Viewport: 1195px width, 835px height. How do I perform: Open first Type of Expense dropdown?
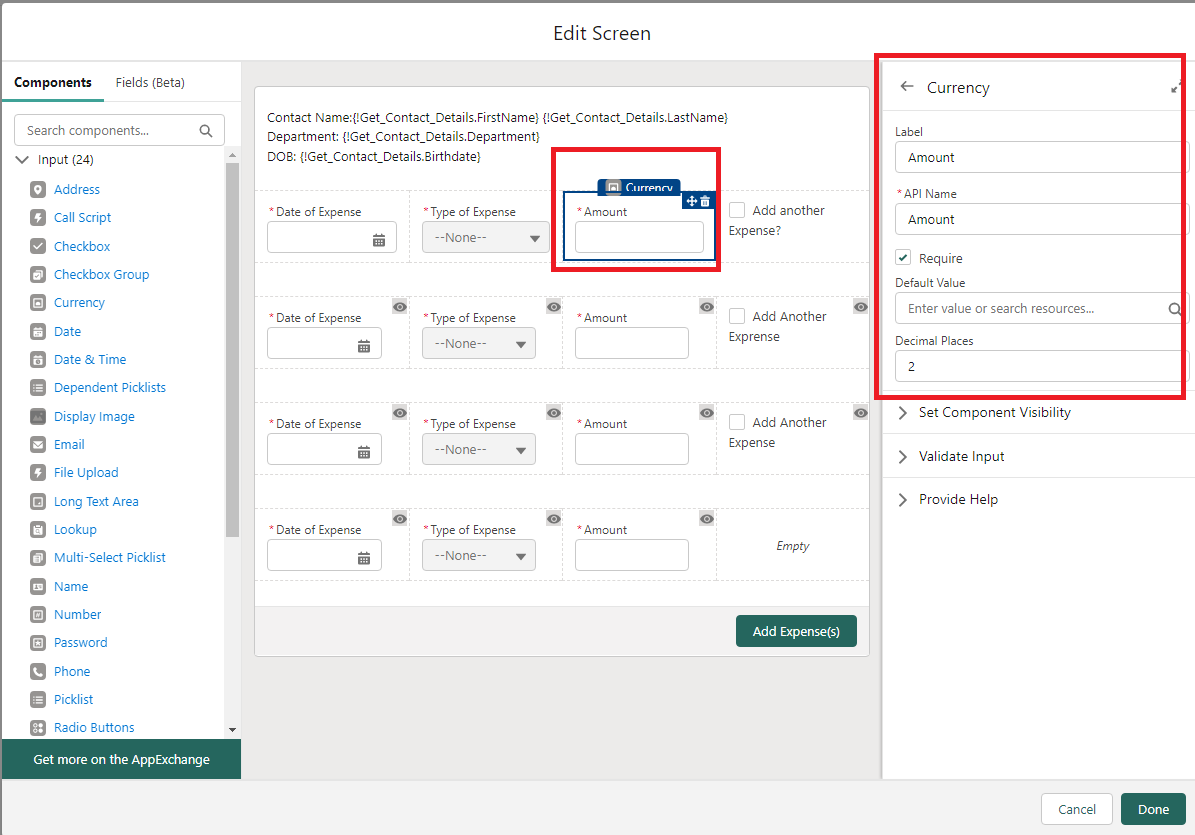[x=486, y=238]
